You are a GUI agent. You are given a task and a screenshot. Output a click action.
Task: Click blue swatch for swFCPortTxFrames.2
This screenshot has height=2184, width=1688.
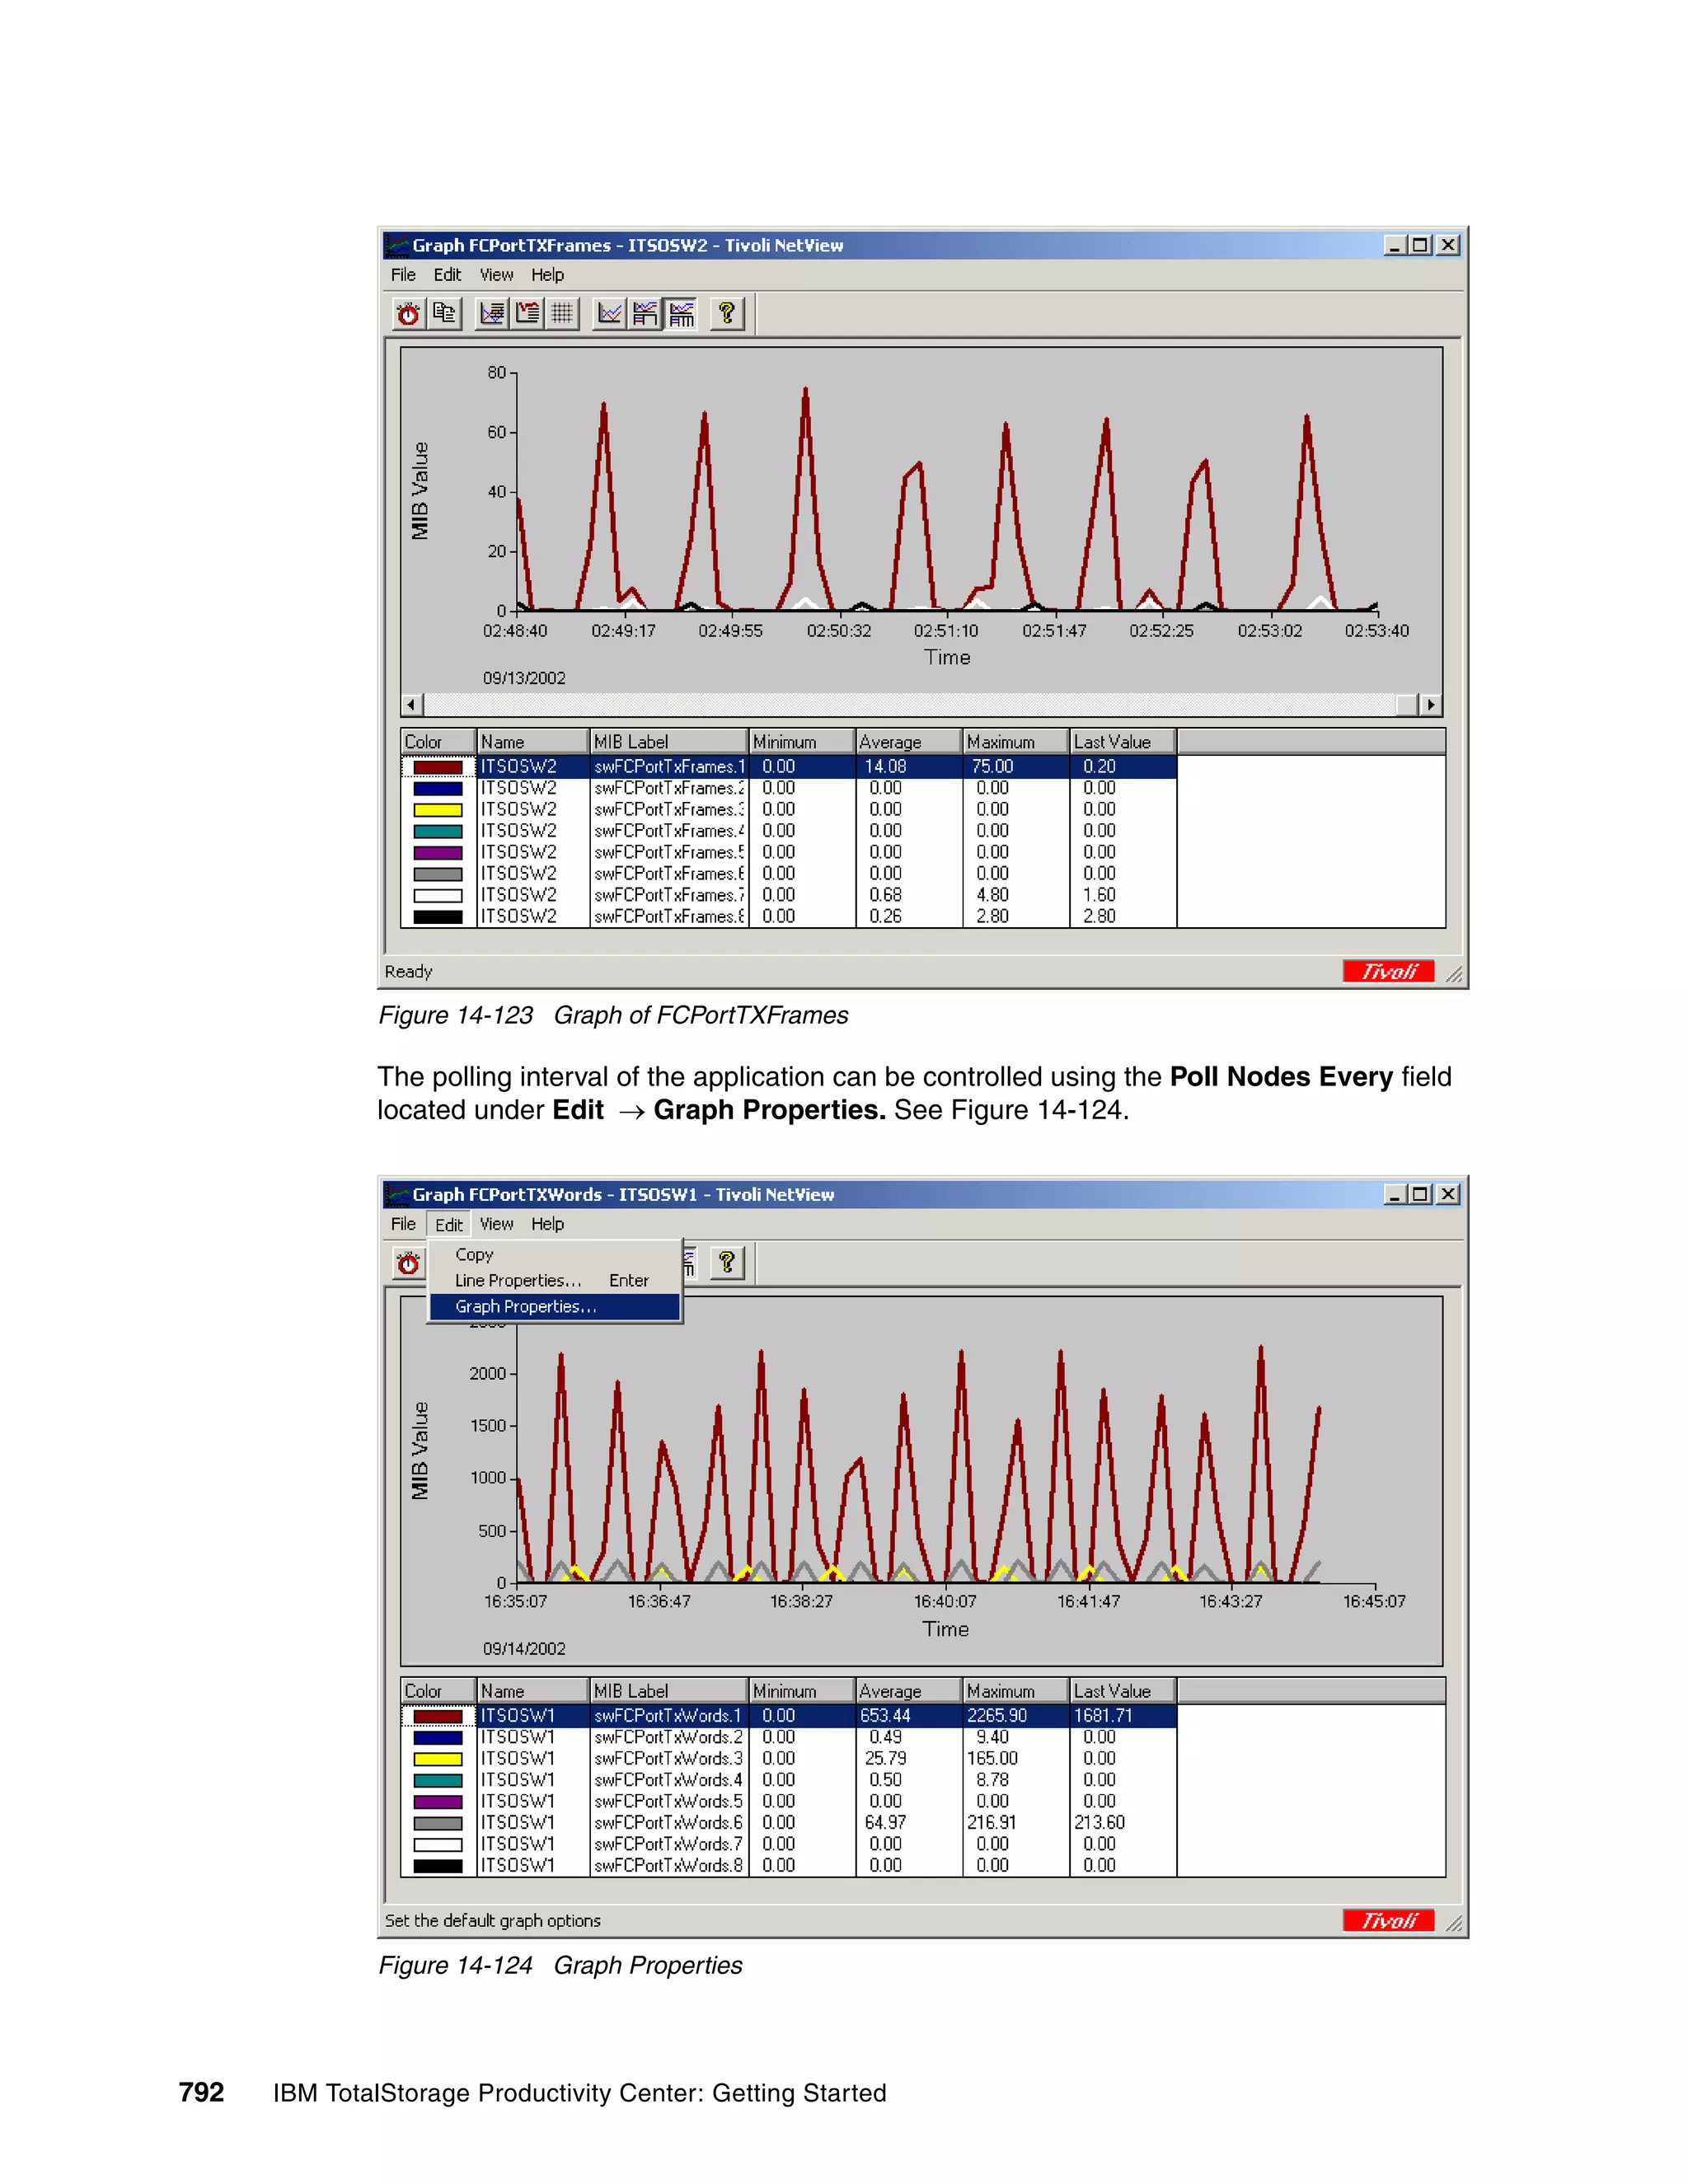pos(438,788)
